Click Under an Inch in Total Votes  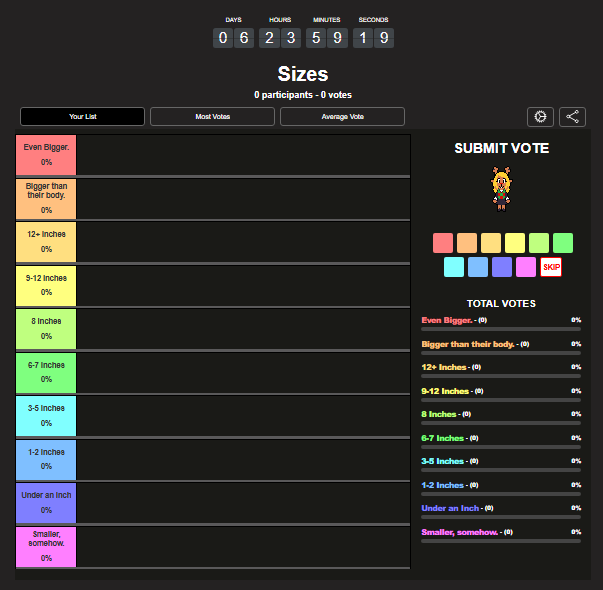tap(450, 508)
